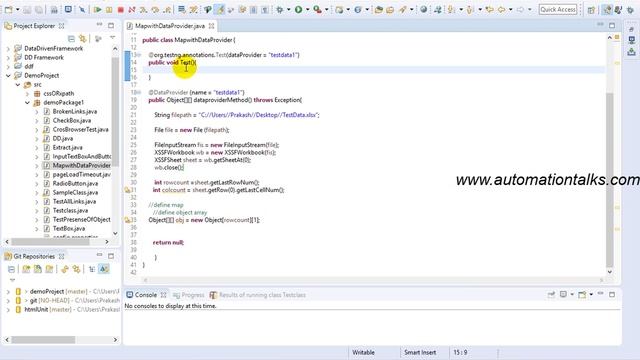Collapse the DemoProject tree node

pos(8,76)
